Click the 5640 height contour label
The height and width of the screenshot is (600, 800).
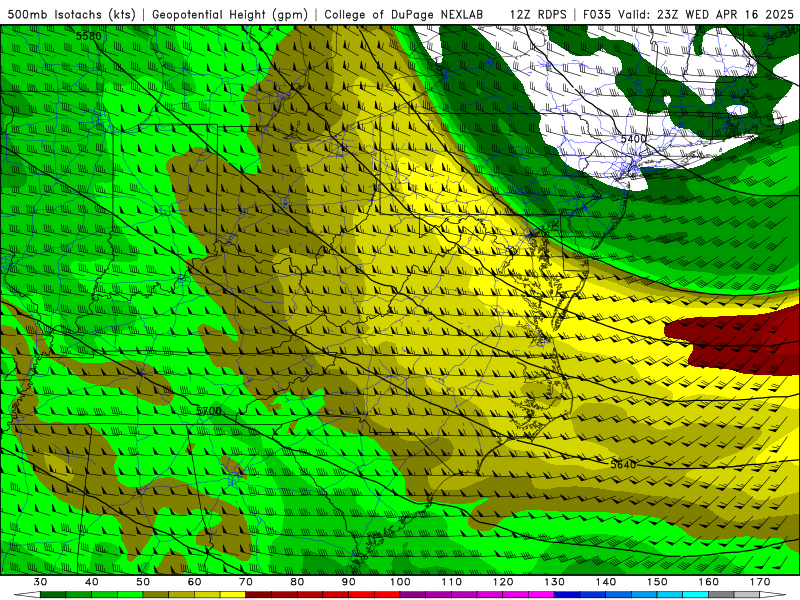[623, 464]
